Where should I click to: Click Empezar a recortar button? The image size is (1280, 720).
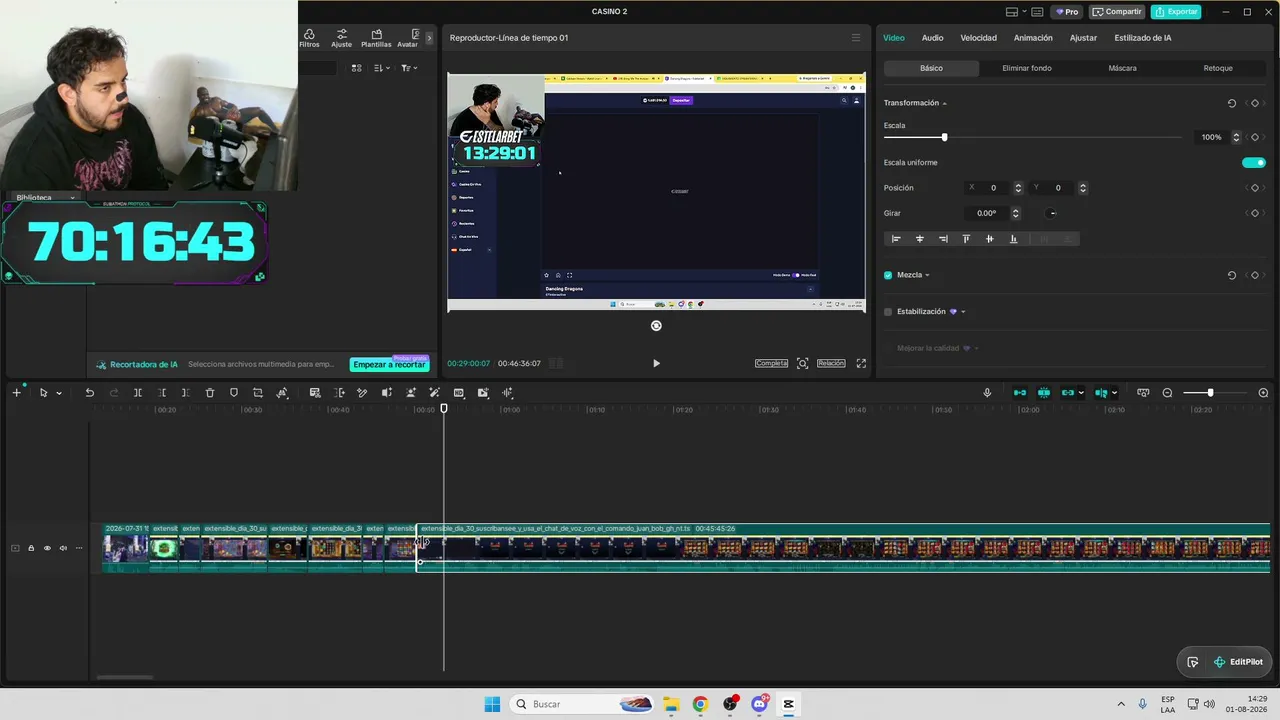click(389, 365)
